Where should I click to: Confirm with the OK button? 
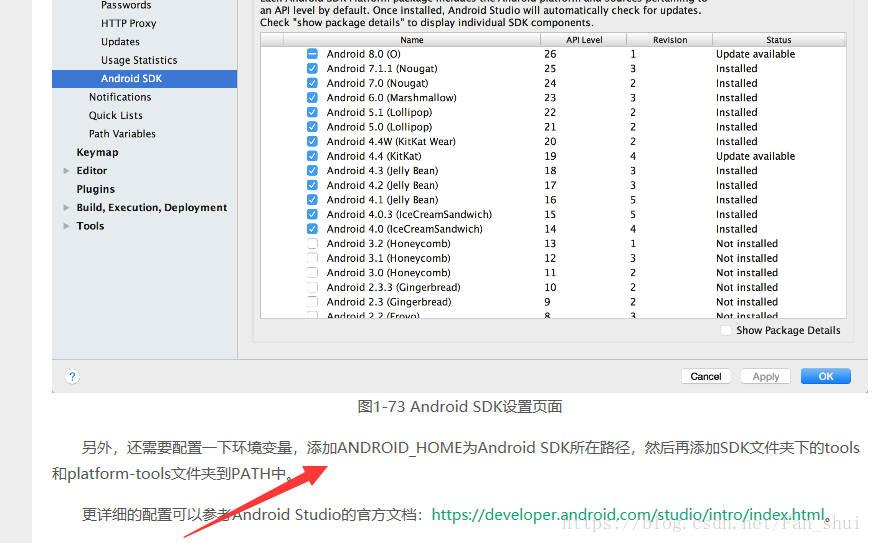click(x=826, y=376)
